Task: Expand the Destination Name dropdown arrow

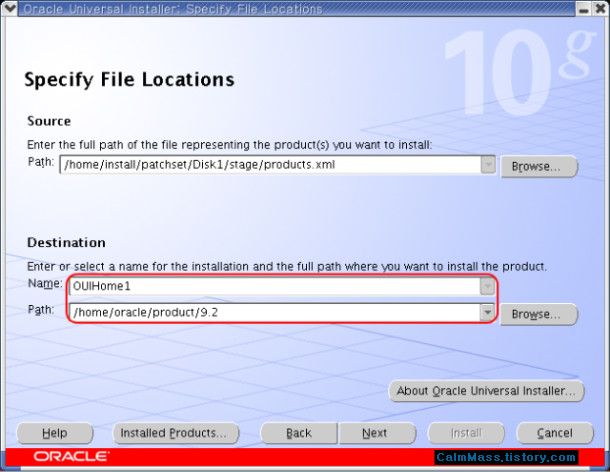Action: pos(487,287)
